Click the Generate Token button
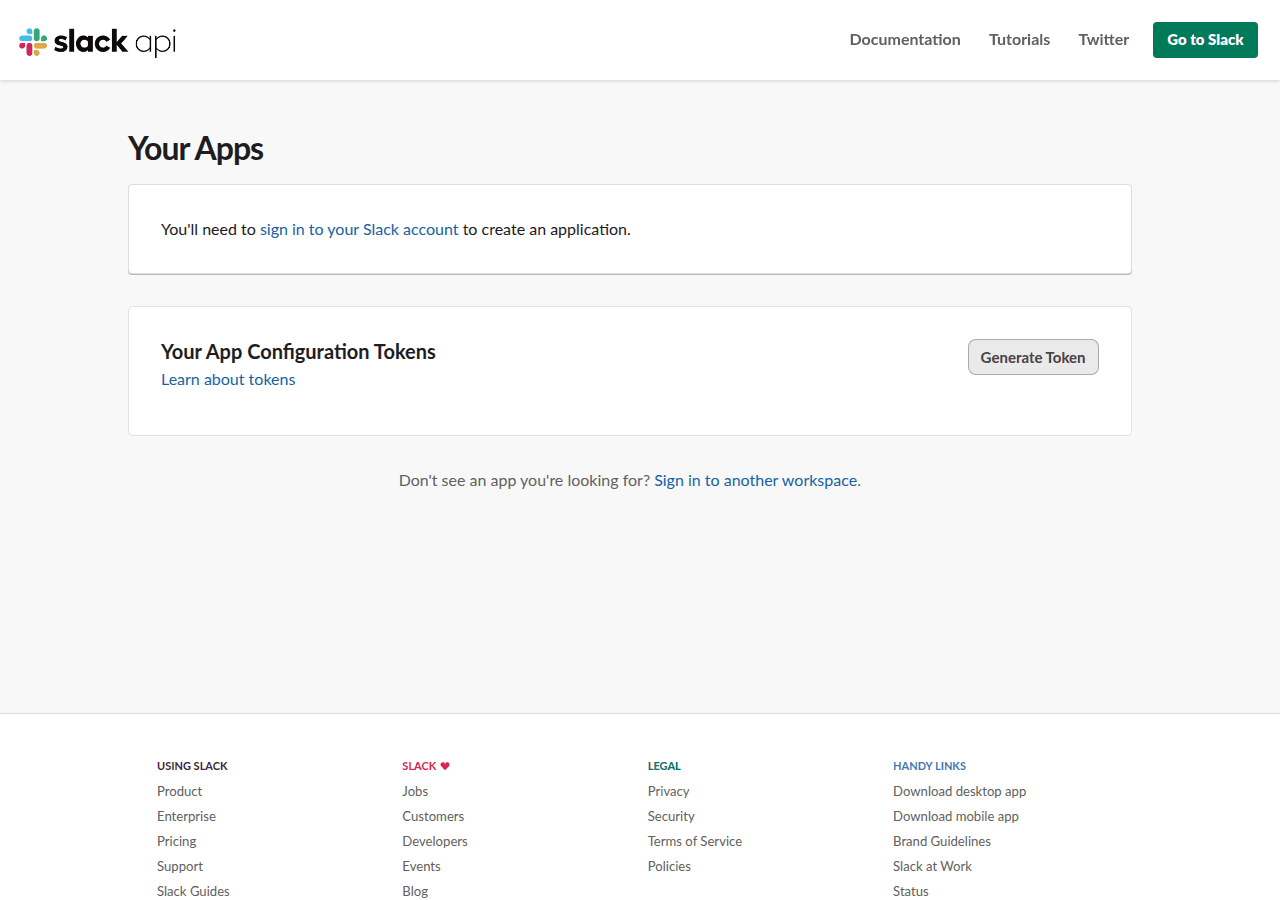Screen dimensions: 1280x900 [1033, 357]
